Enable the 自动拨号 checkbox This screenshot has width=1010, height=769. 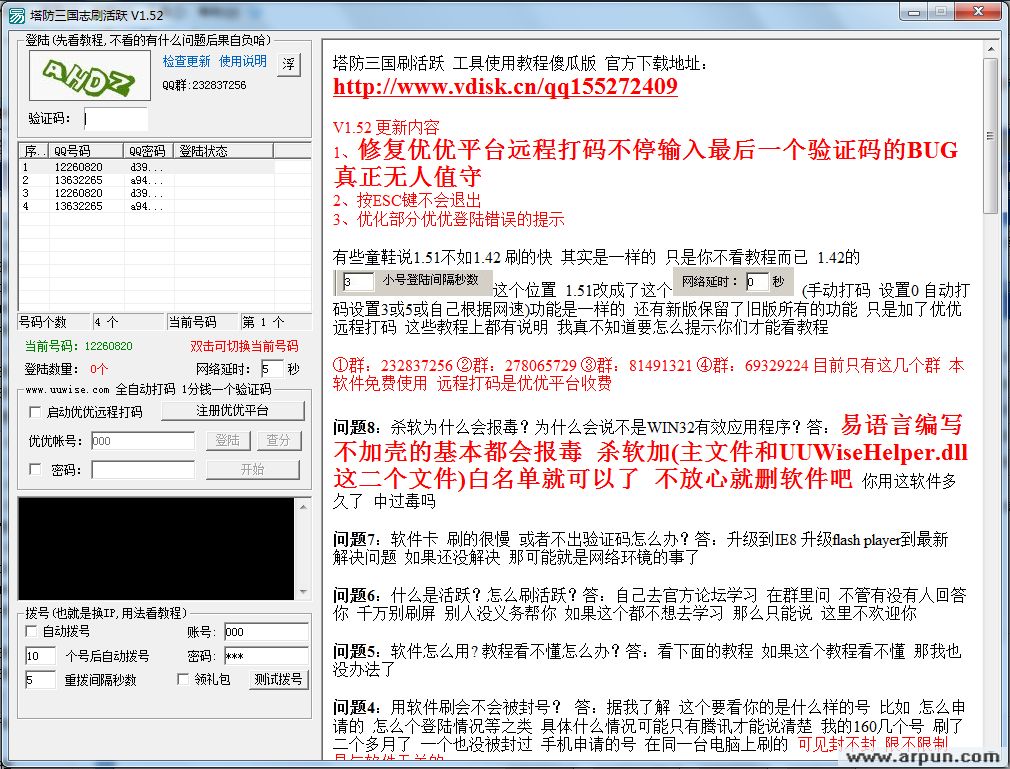(30, 632)
